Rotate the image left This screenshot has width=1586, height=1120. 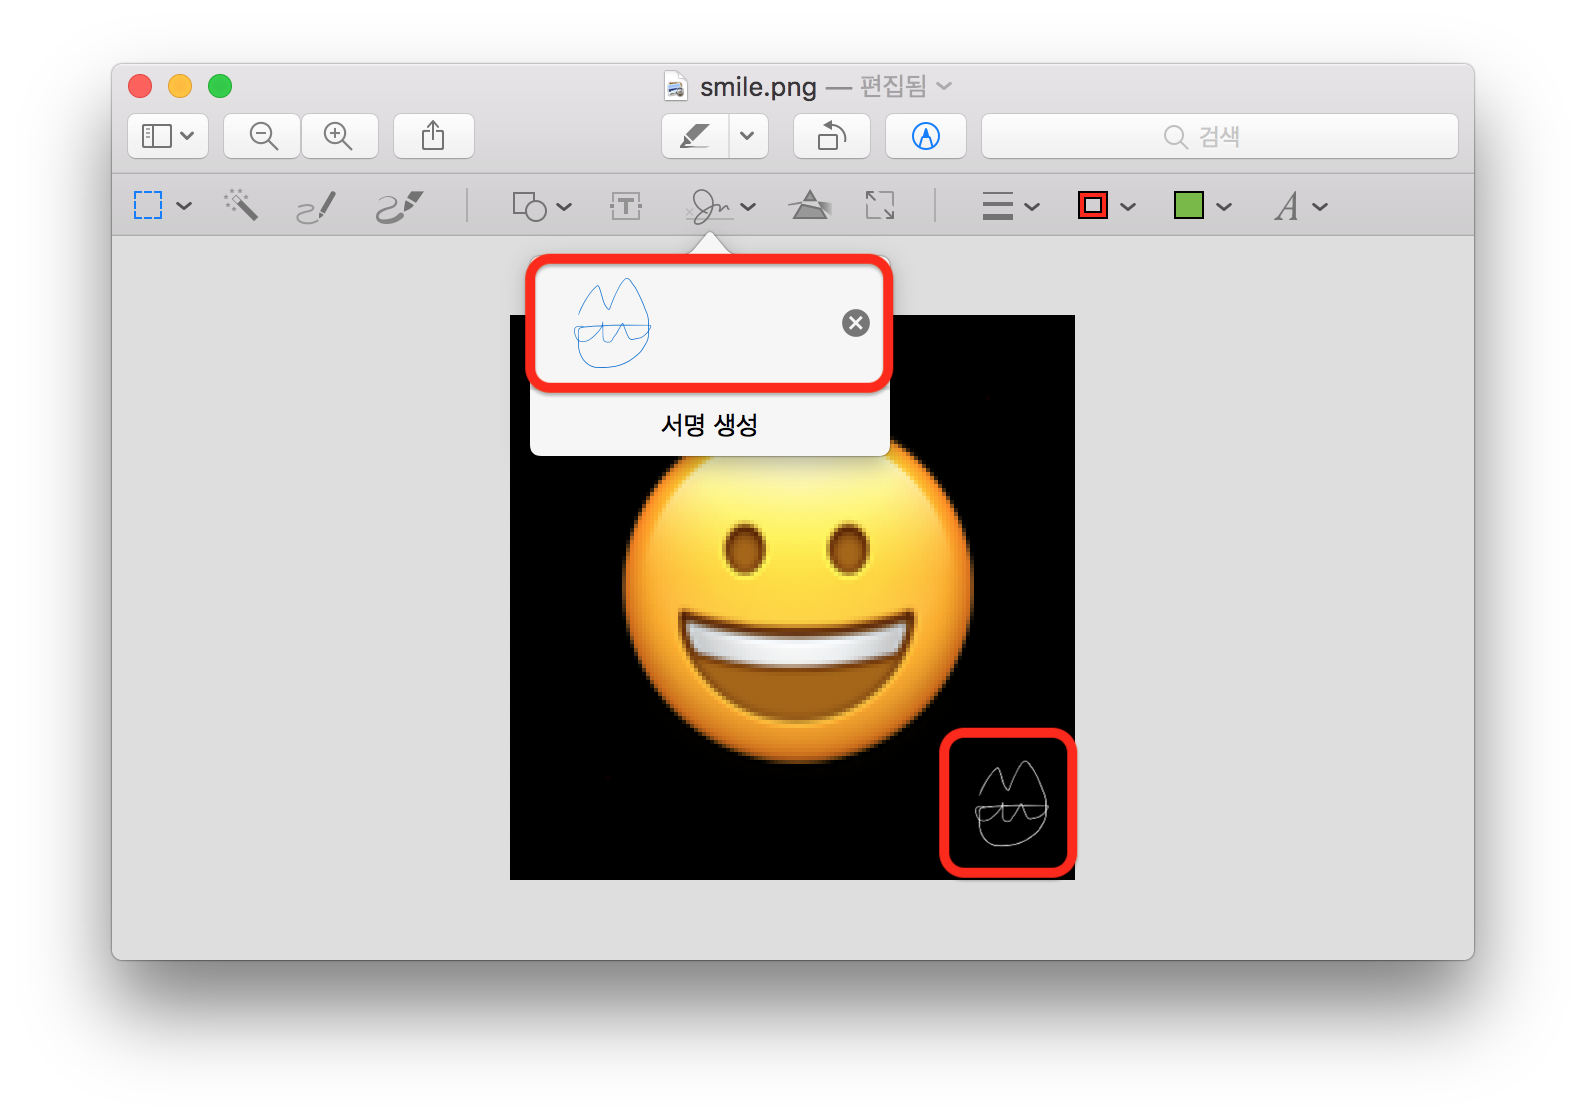[832, 136]
